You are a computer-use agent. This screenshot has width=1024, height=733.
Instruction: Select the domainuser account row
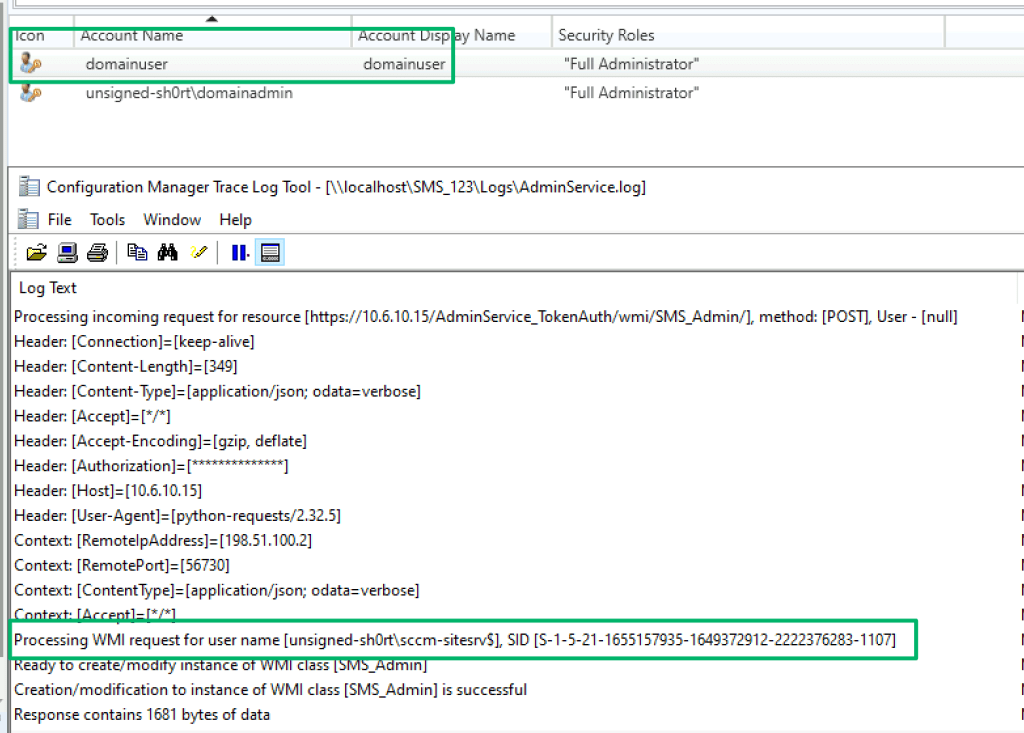127,64
